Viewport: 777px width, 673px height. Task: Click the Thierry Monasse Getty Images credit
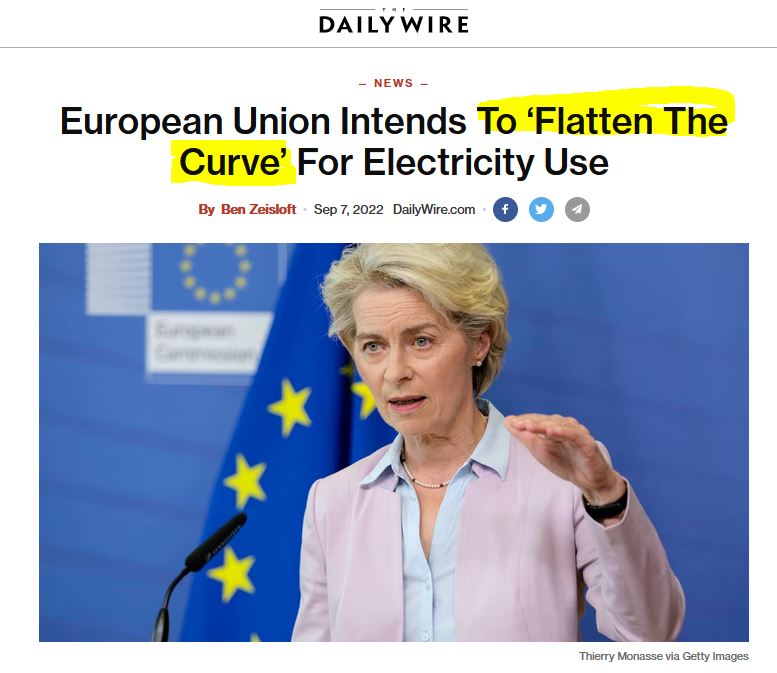664,656
